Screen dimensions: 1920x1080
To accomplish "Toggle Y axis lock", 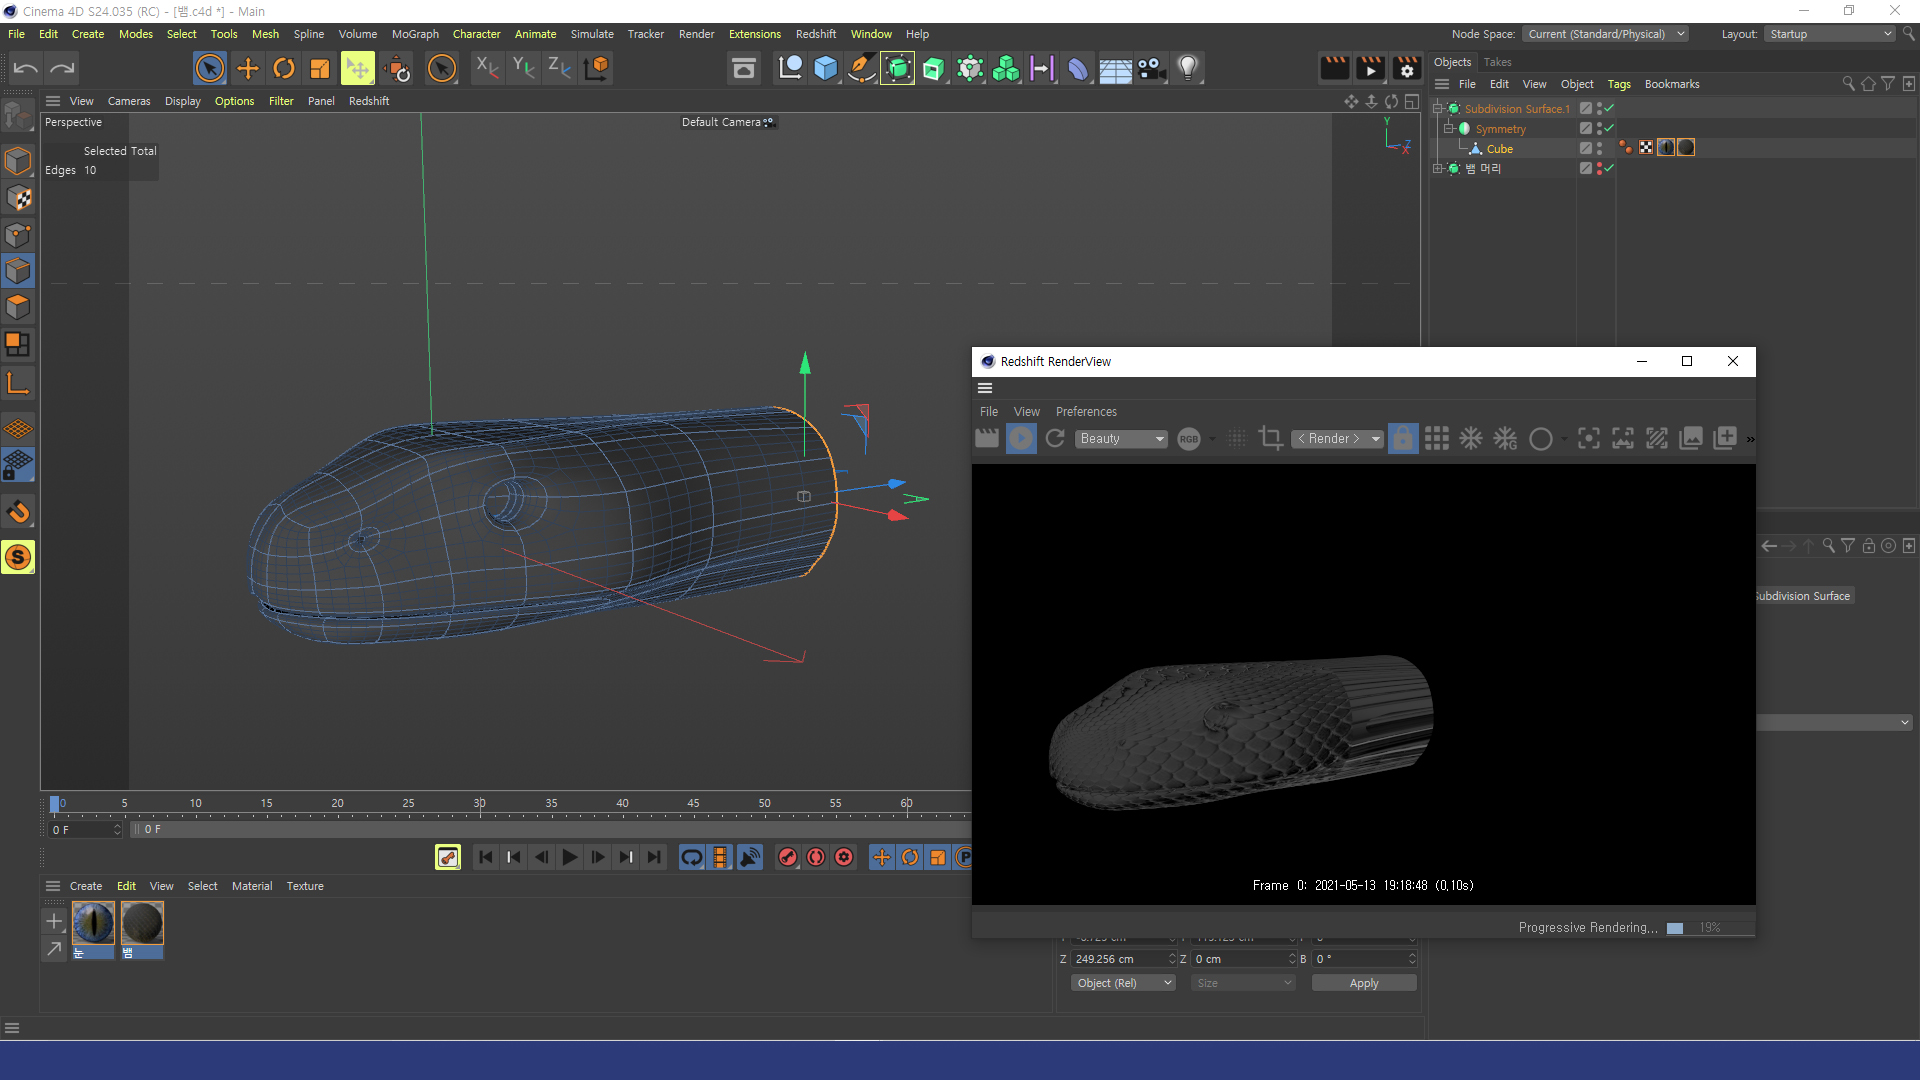I will (523, 68).
